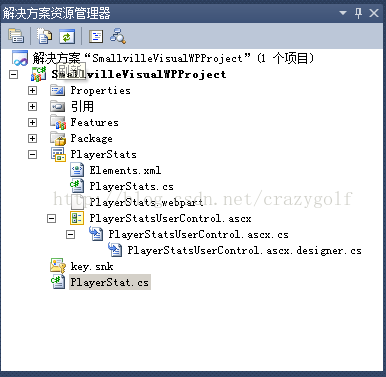The height and width of the screenshot is (377, 386).
Task: Select the 引用 tree item
Action: pos(82,106)
